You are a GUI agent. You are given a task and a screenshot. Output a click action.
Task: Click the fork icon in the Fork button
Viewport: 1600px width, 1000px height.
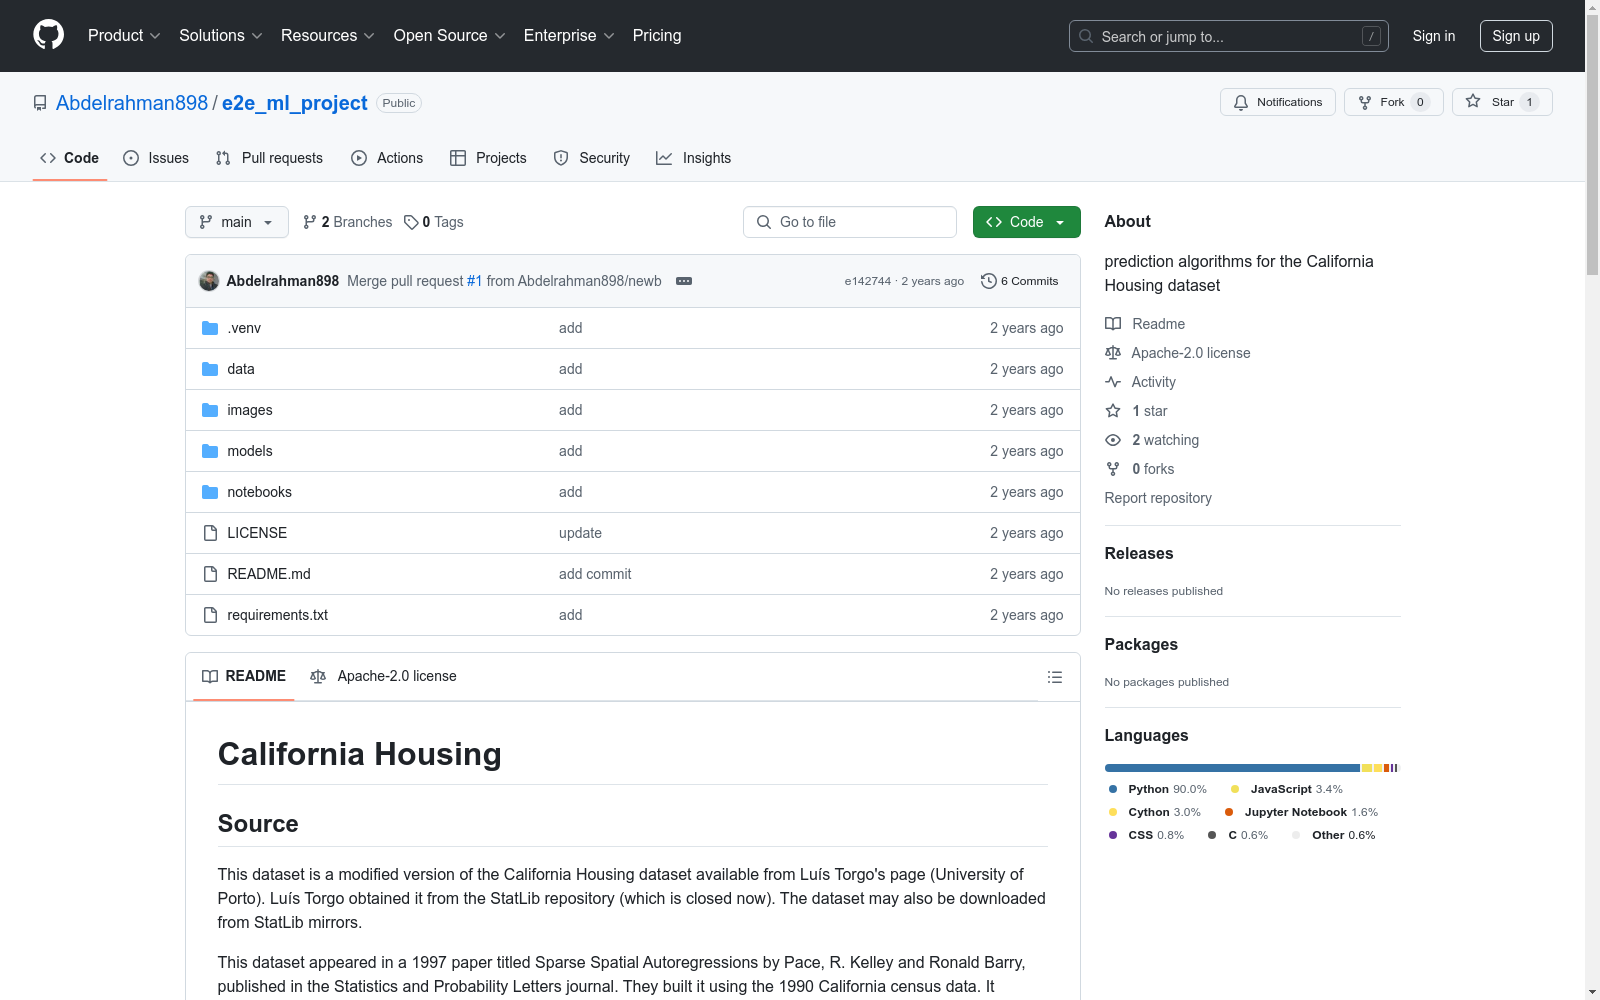pyautogui.click(x=1365, y=102)
